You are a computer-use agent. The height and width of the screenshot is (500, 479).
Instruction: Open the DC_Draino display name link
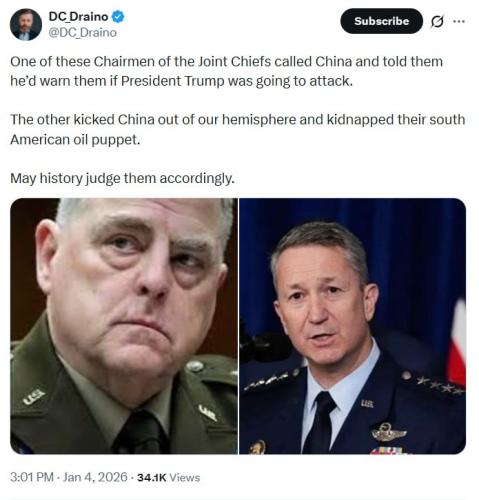tap(78, 16)
